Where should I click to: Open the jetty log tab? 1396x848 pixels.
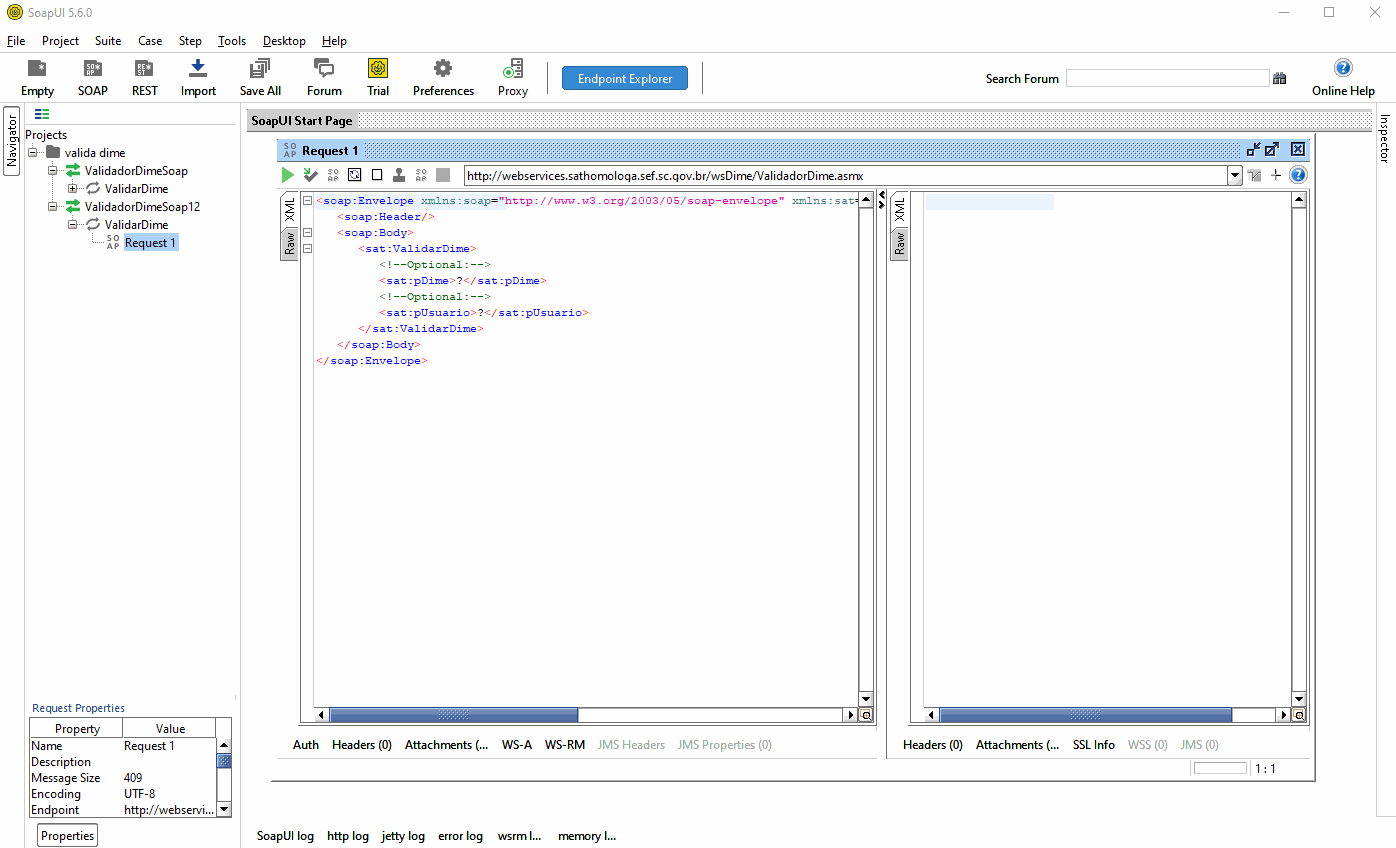[403, 836]
